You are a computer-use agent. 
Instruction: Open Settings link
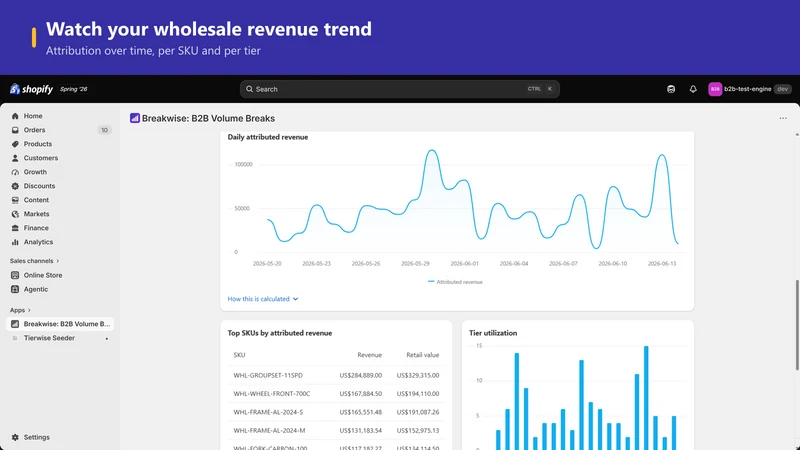click(x=37, y=437)
